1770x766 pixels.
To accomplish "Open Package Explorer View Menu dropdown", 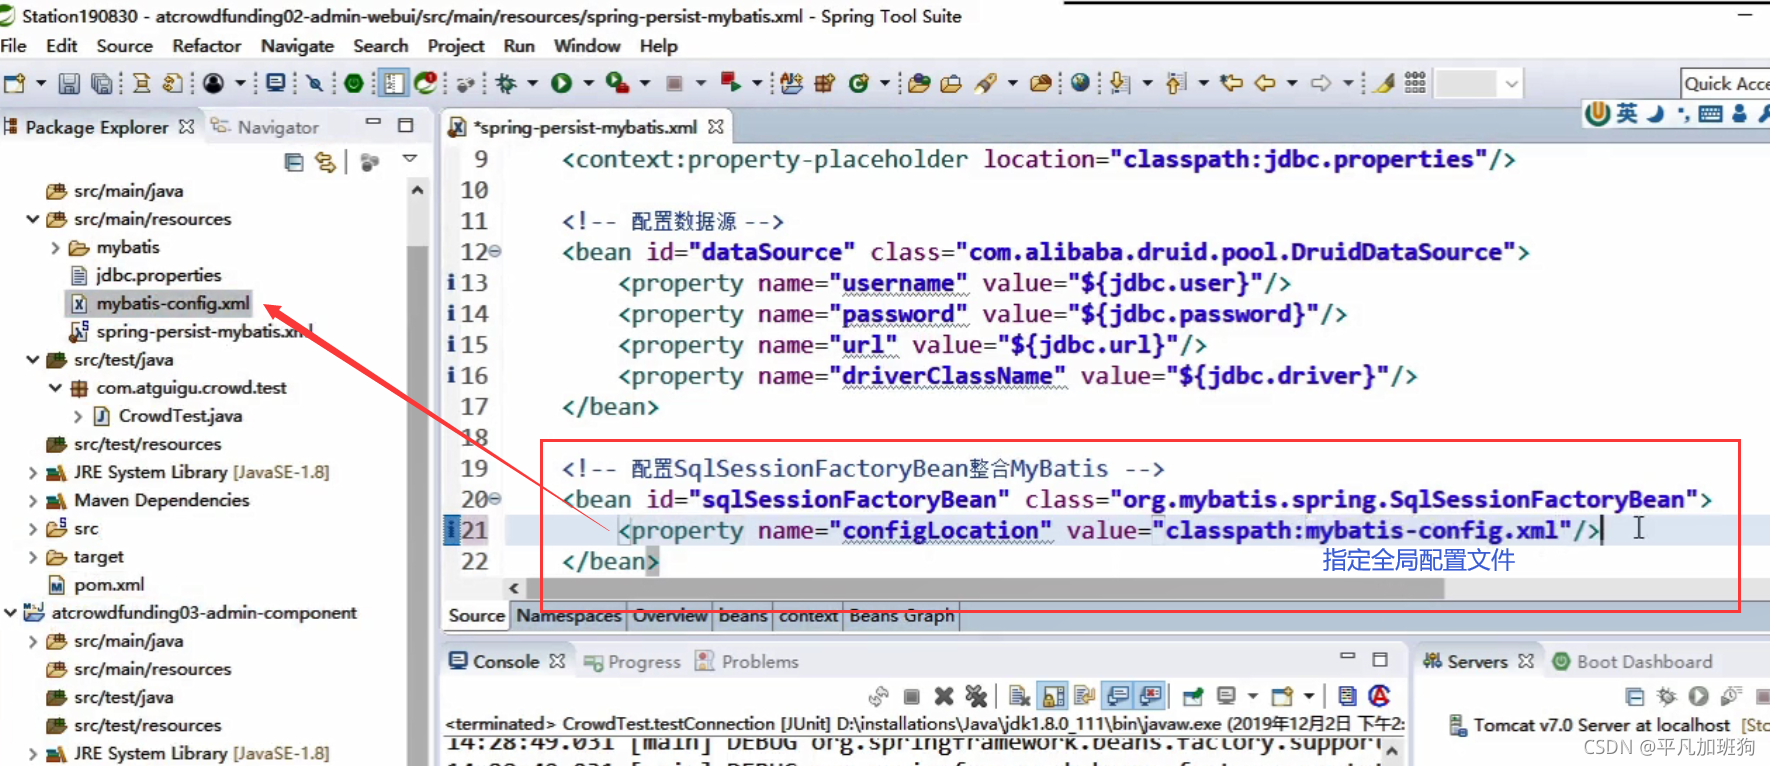I will (x=410, y=159).
